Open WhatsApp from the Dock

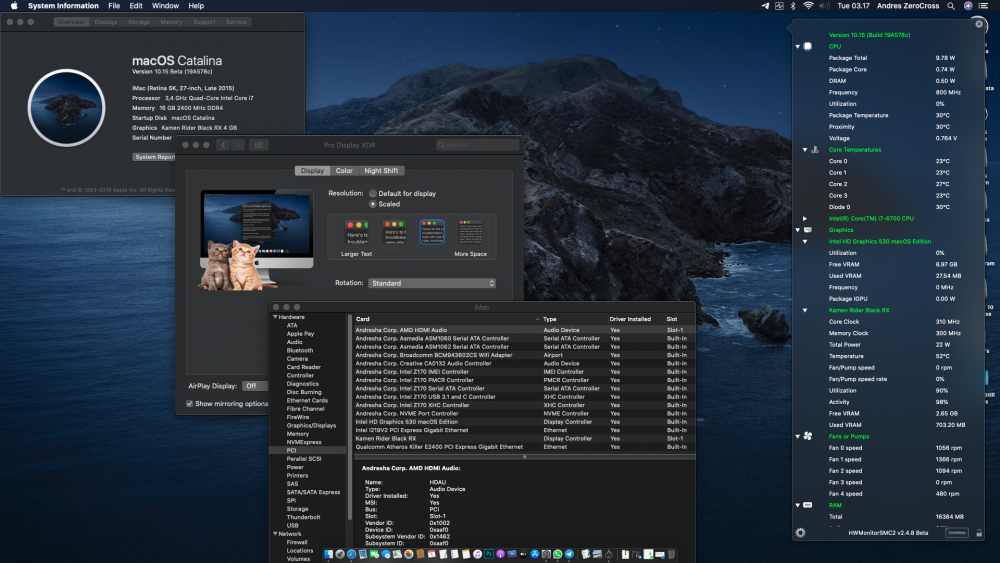click(558, 554)
